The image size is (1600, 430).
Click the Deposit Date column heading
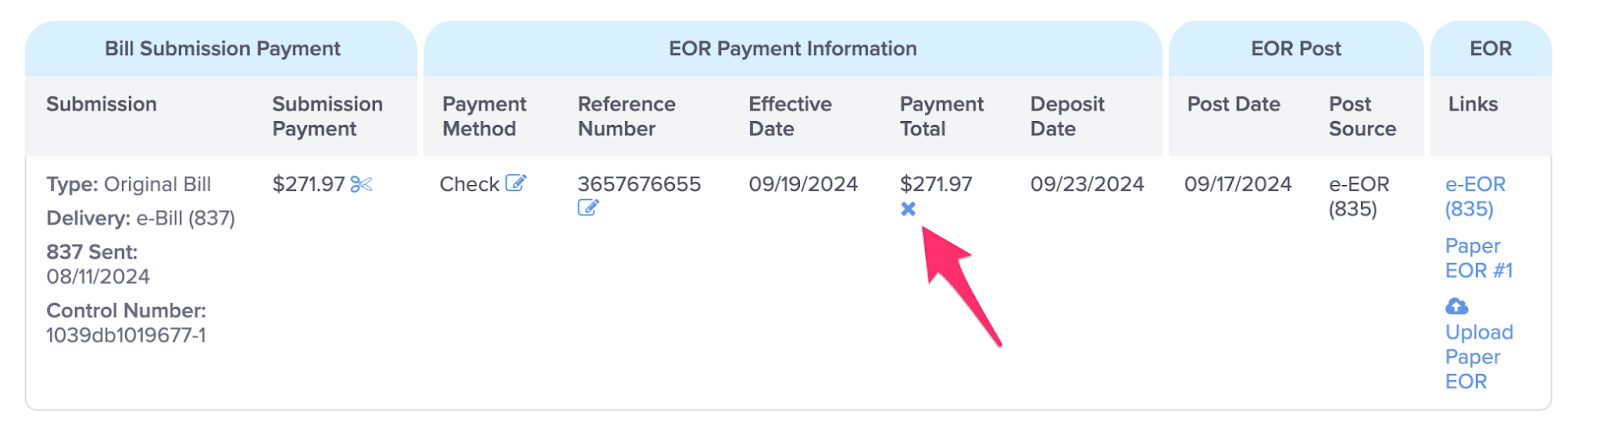(x=1067, y=116)
